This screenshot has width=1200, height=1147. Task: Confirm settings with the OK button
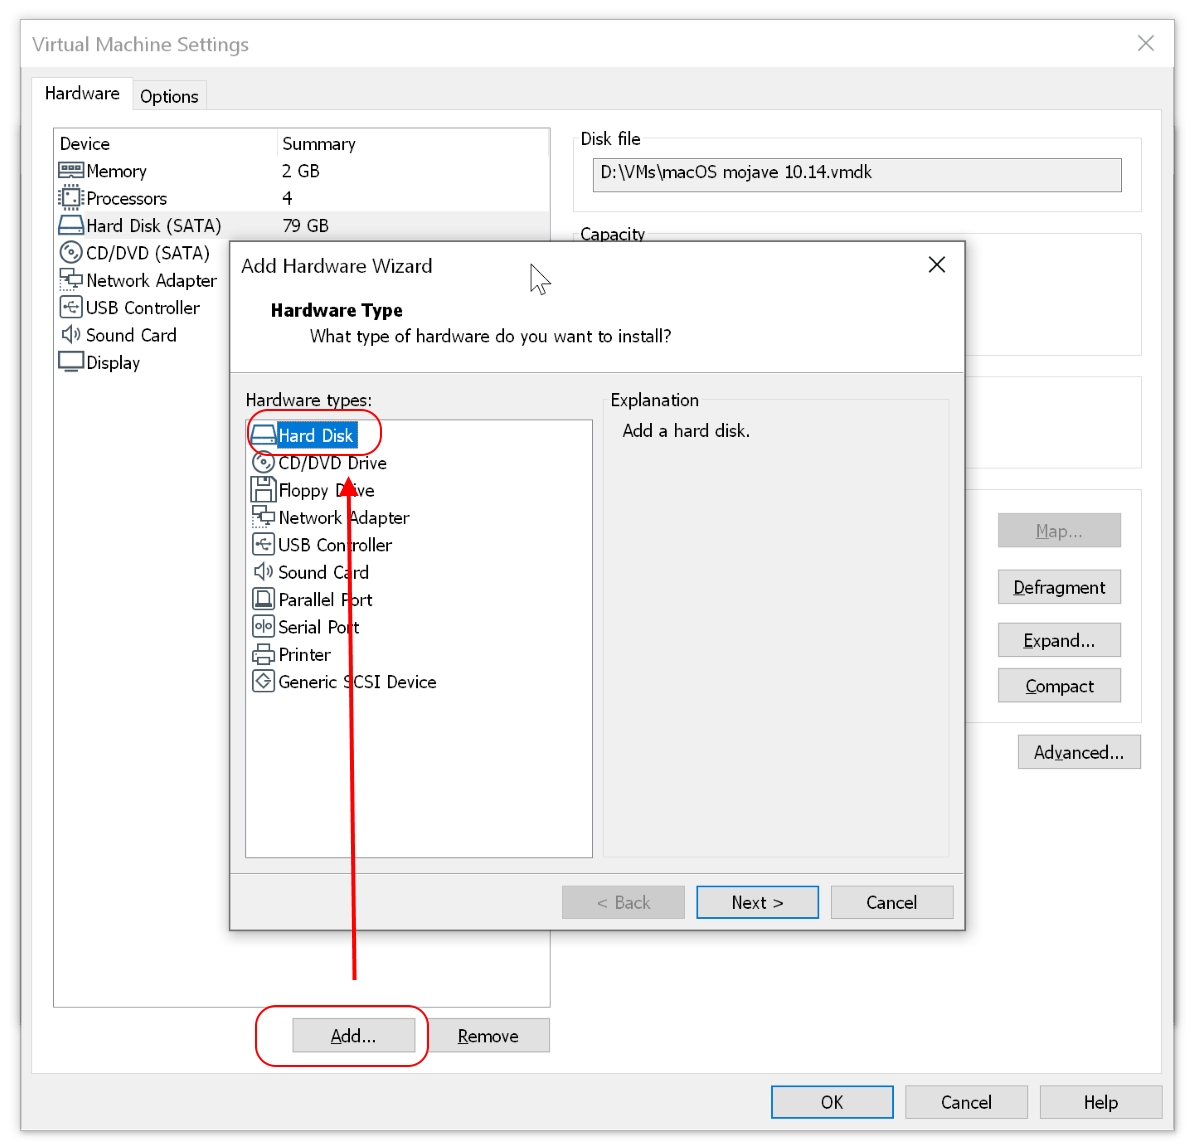tap(832, 1102)
